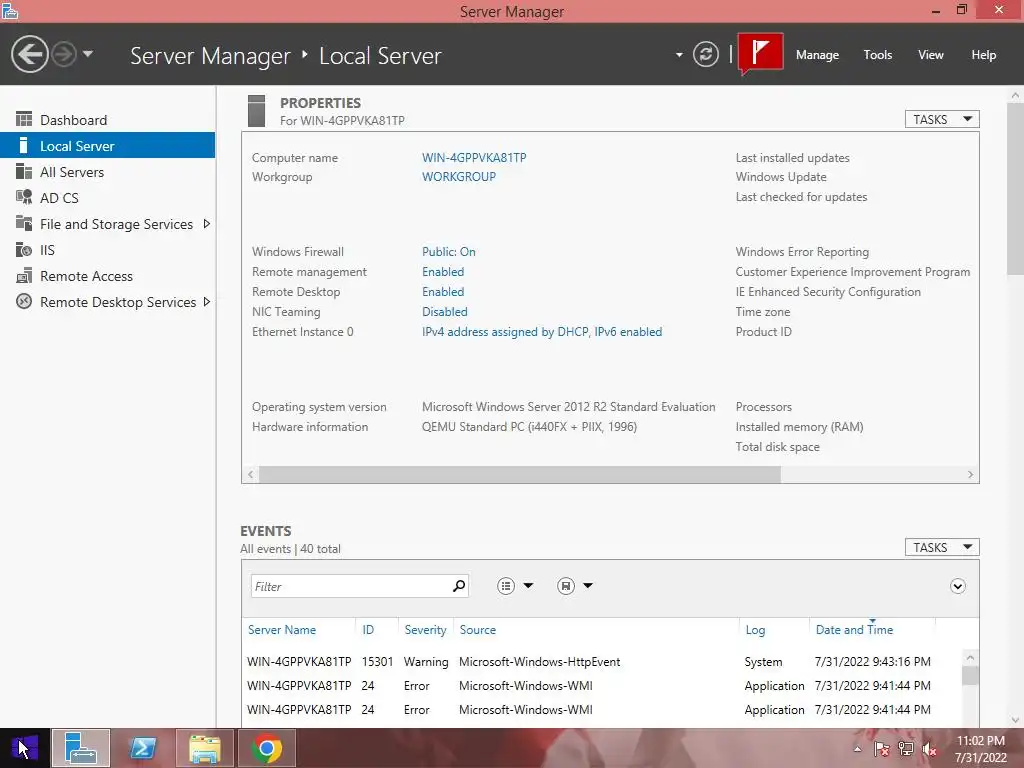Click Remote Desktop Enabled link

pyautogui.click(x=443, y=292)
